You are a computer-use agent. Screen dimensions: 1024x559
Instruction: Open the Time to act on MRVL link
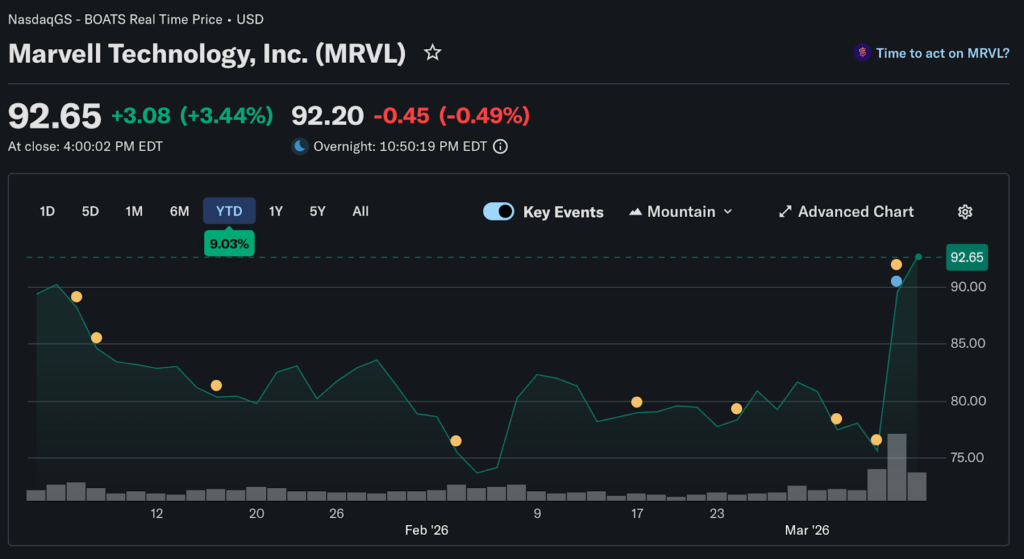[x=942, y=53]
